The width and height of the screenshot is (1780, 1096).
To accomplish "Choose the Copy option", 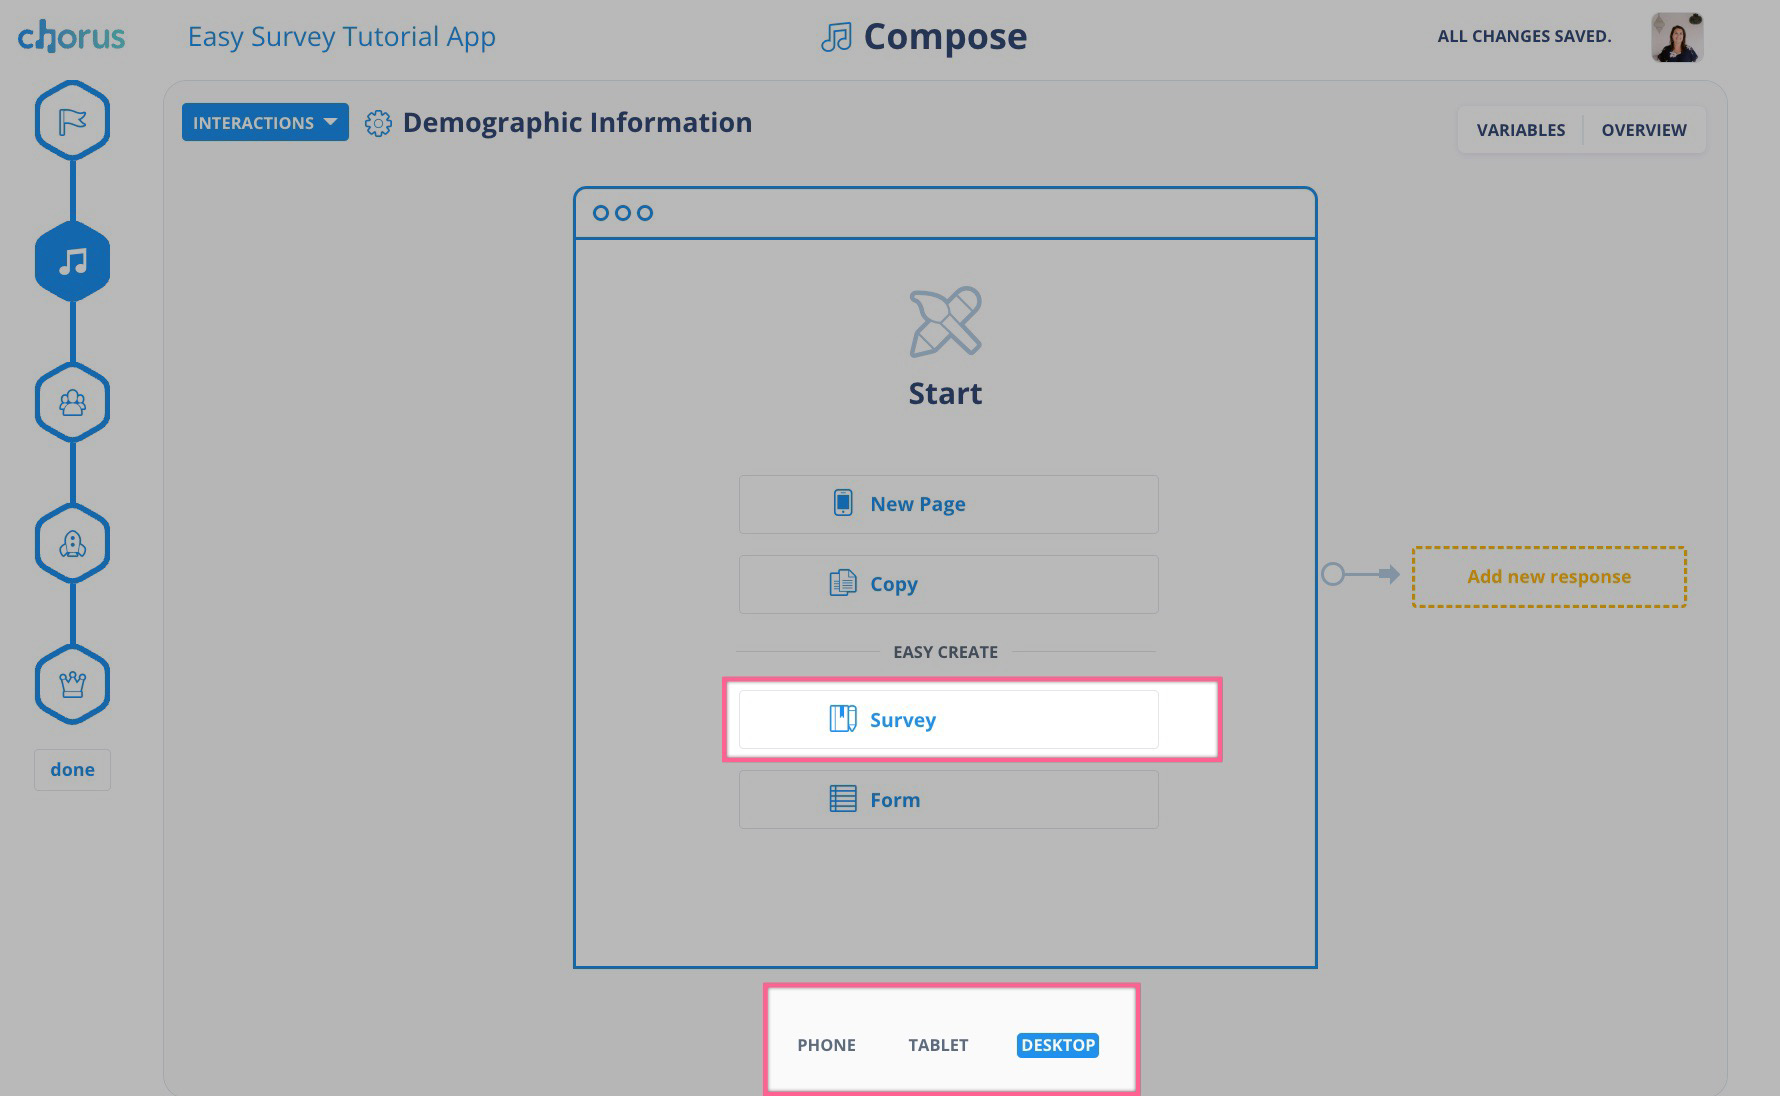I will (x=948, y=584).
